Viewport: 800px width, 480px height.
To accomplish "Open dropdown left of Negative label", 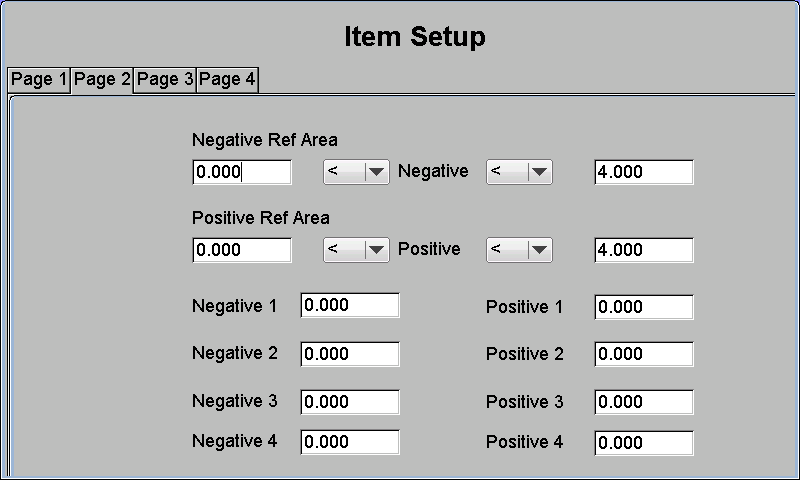I will click(x=356, y=172).
